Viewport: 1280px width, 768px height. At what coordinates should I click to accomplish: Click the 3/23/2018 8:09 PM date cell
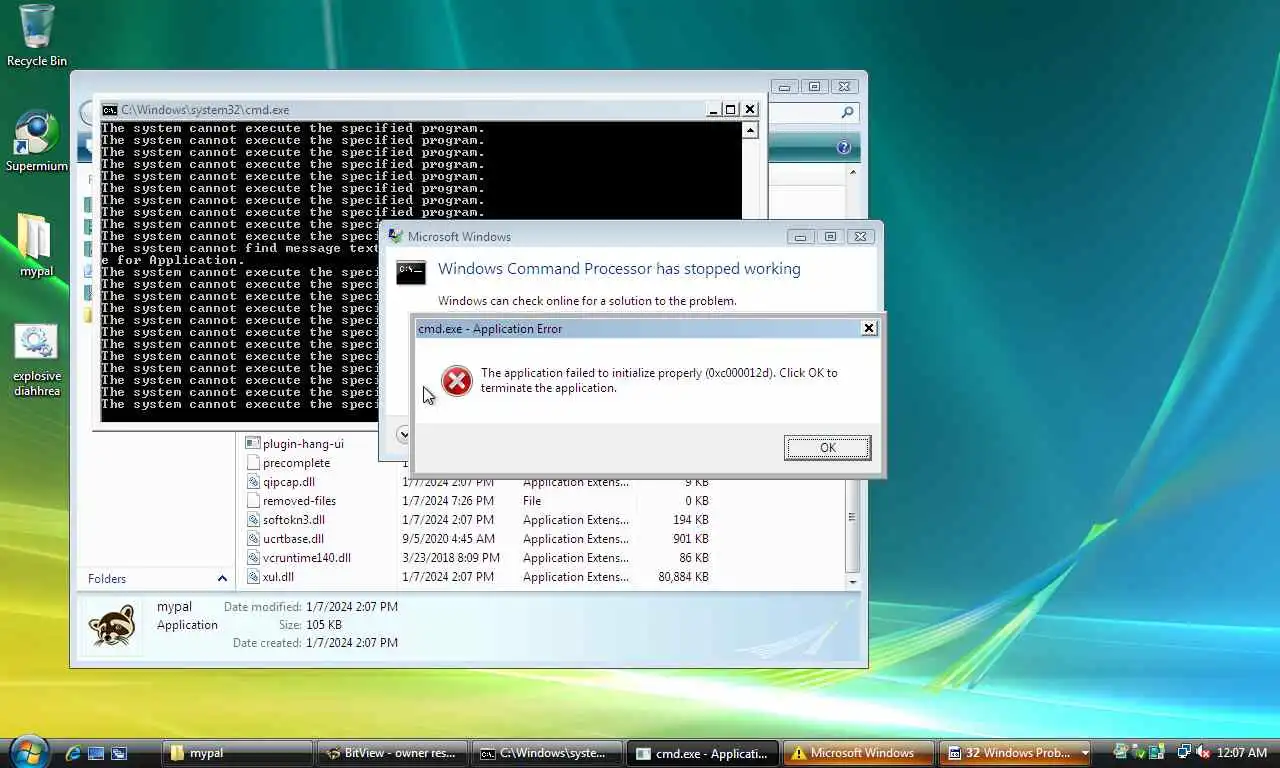[x=451, y=558]
